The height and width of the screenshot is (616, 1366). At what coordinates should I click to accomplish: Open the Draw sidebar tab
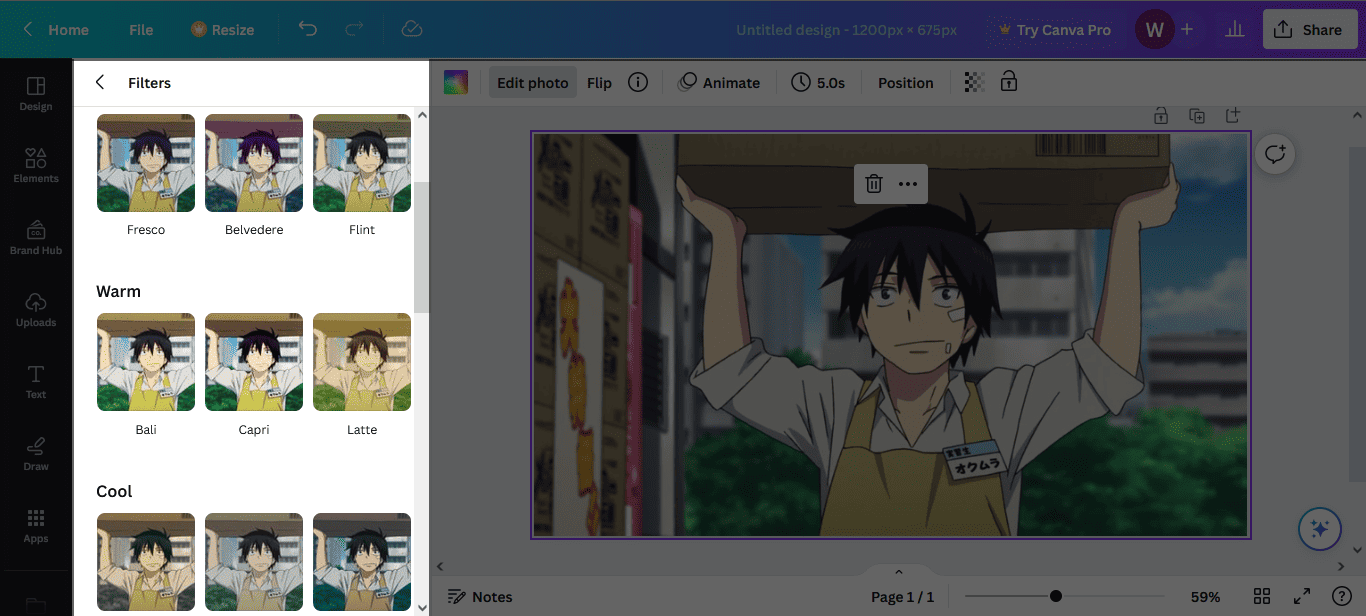[36, 453]
